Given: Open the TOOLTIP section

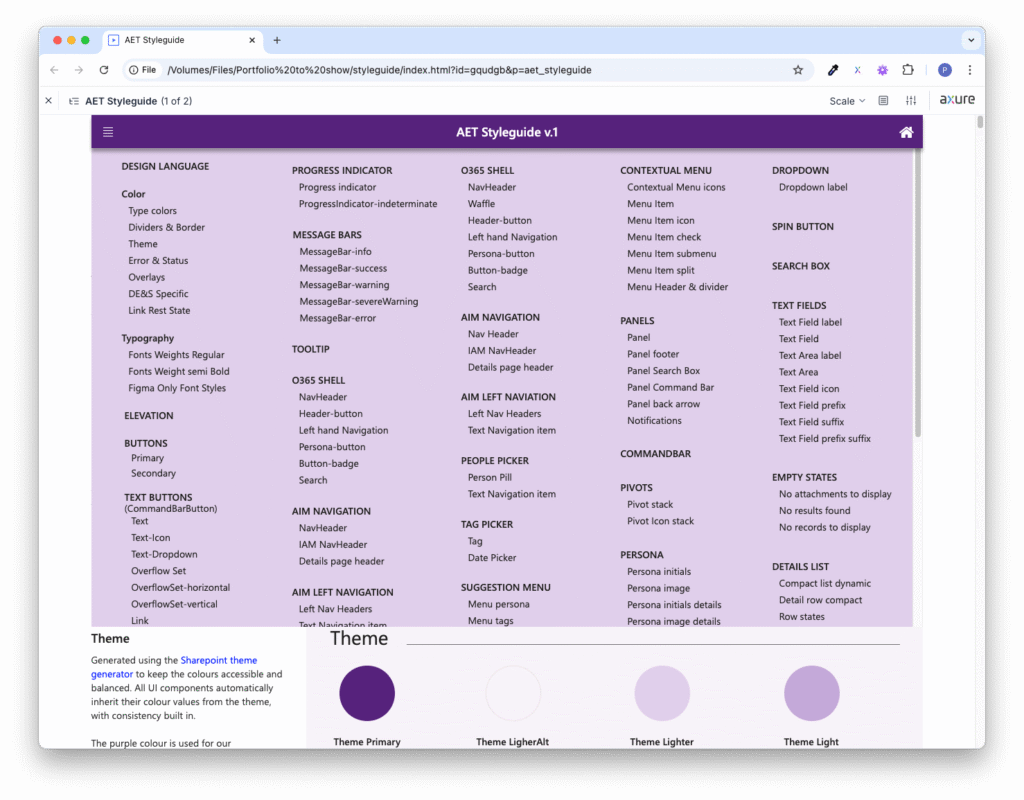Looking at the screenshot, I should pos(311,349).
